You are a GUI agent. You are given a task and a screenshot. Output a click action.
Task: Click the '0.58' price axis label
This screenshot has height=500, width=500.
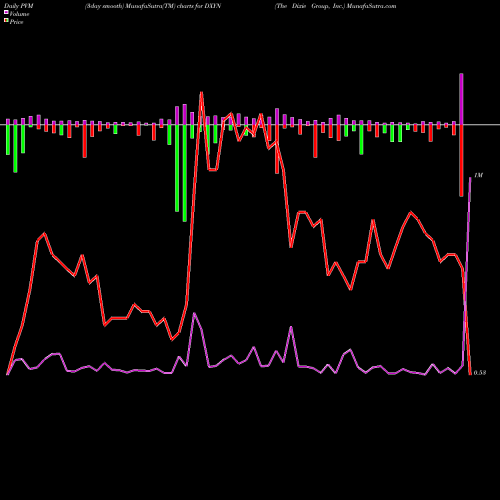click(480, 373)
